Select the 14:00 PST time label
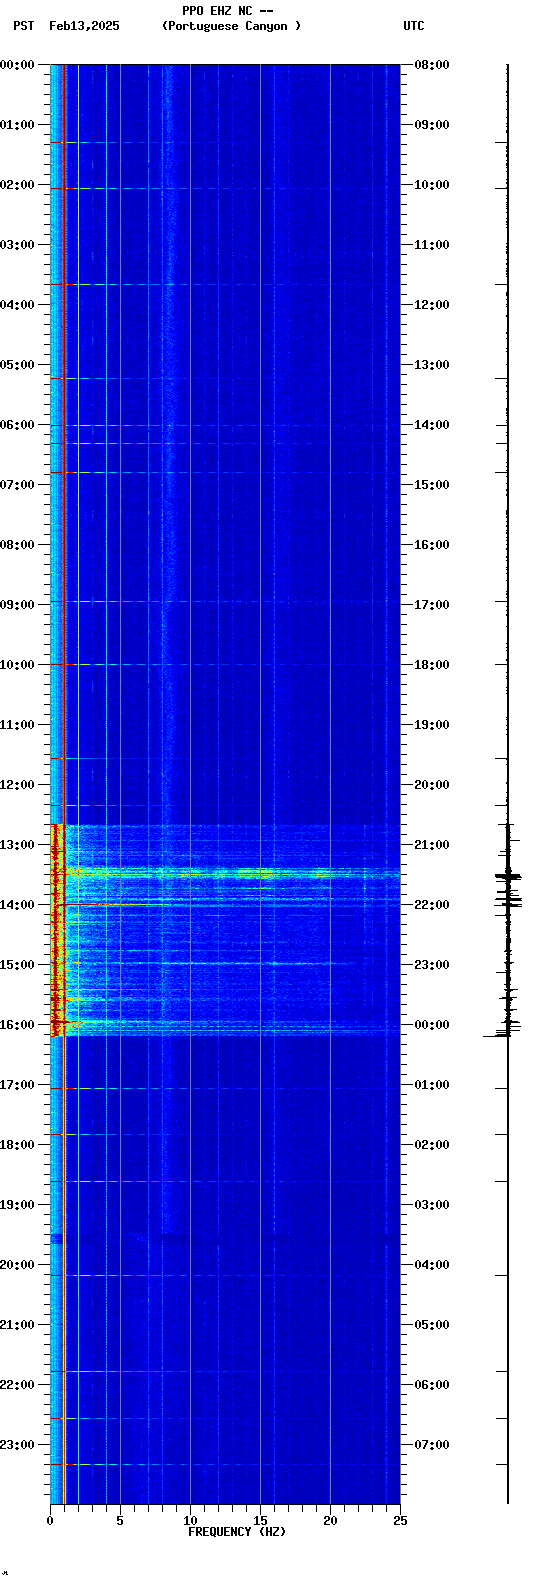Image resolution: width=552 pixels, height=1584 pixels. pyautogui.click(x=18, y=905)
